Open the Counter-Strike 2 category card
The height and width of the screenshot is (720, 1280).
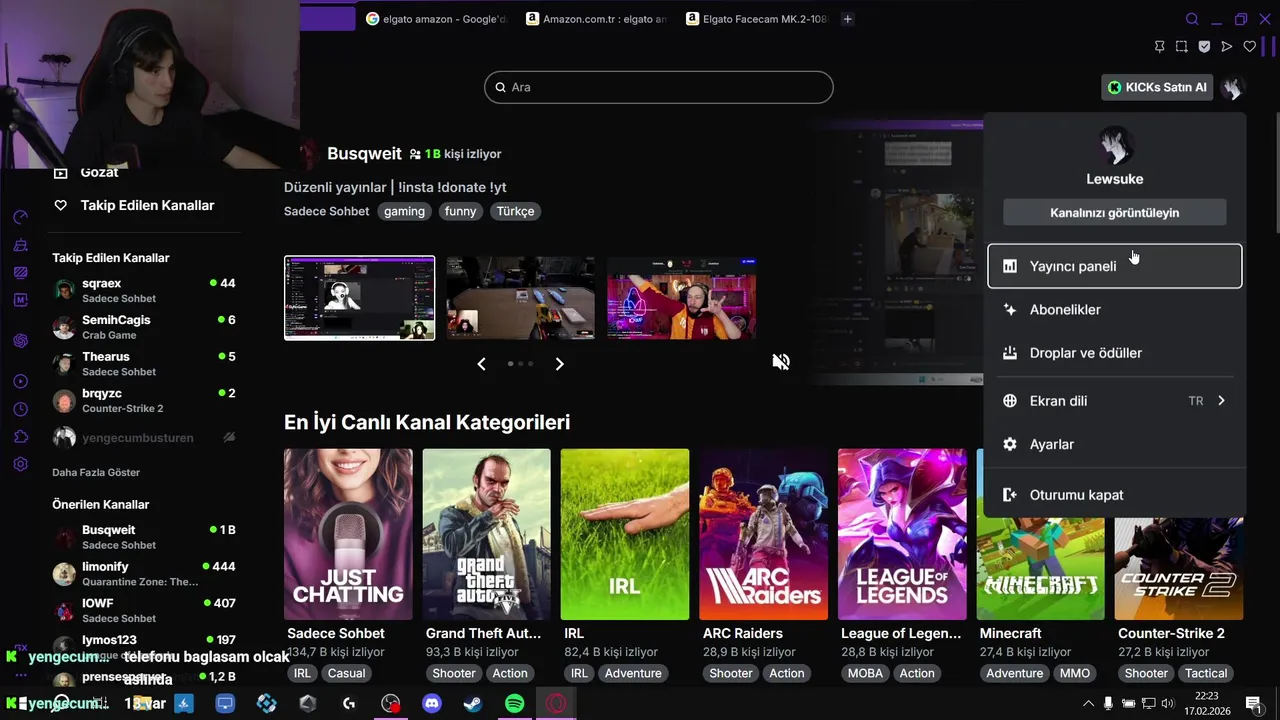1179,568
